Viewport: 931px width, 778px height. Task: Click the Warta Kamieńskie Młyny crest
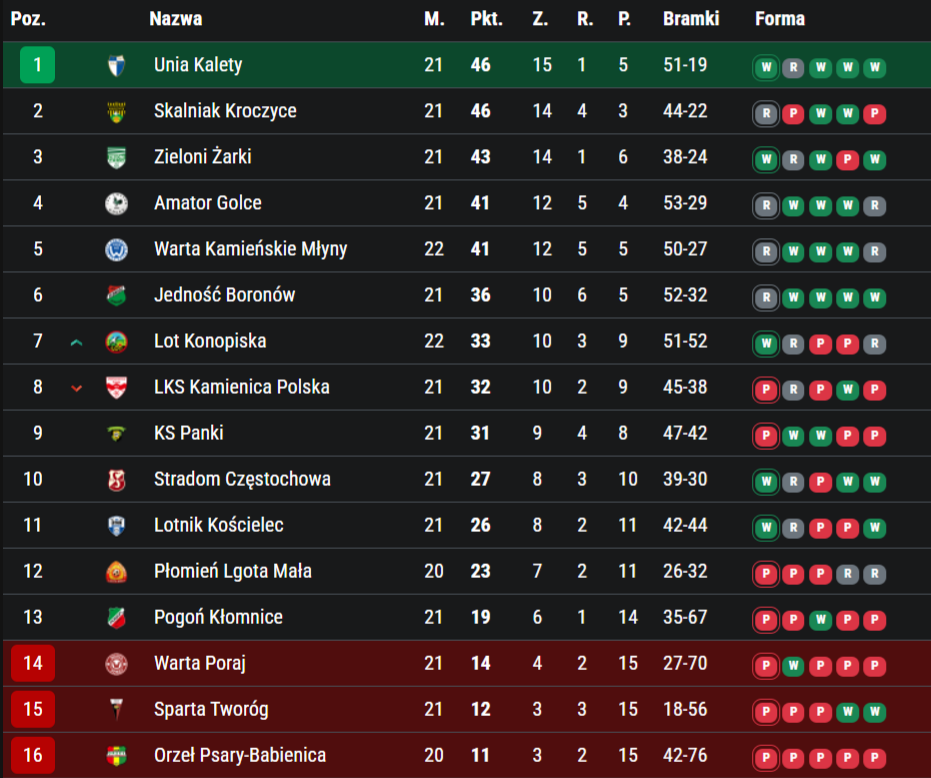[117, 249]
